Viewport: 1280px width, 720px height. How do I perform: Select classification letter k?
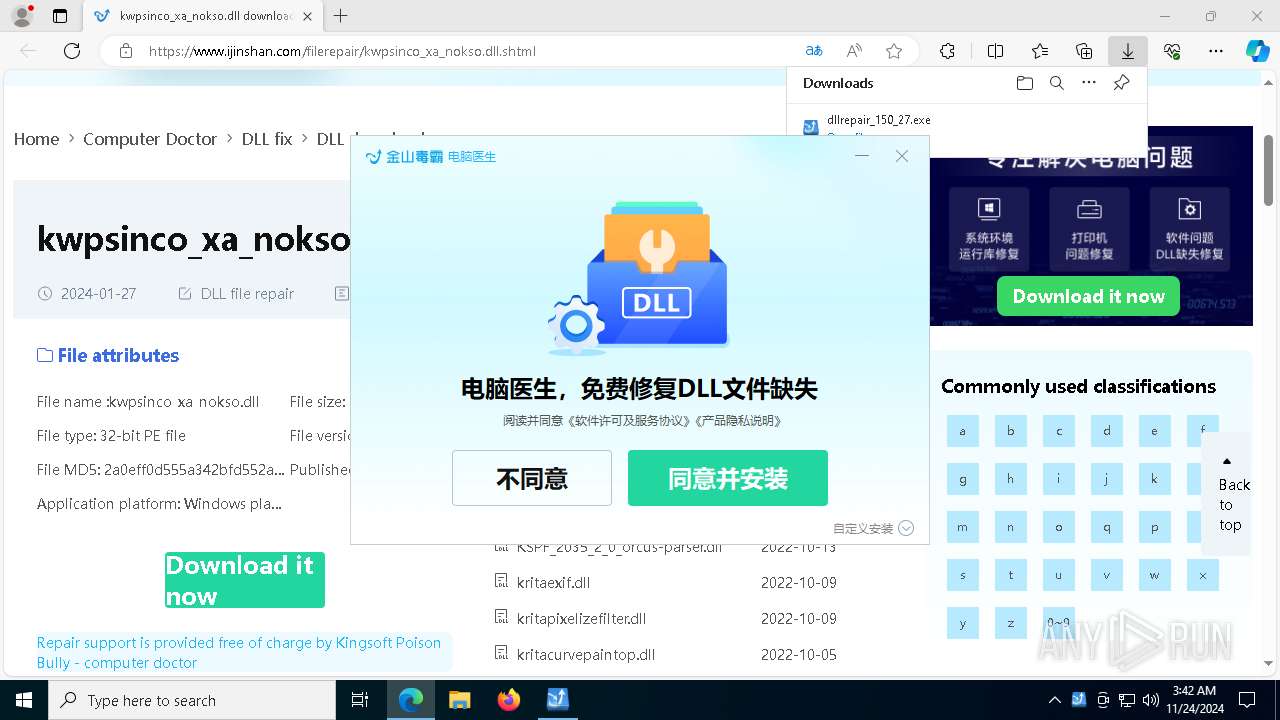(1155, 479)
